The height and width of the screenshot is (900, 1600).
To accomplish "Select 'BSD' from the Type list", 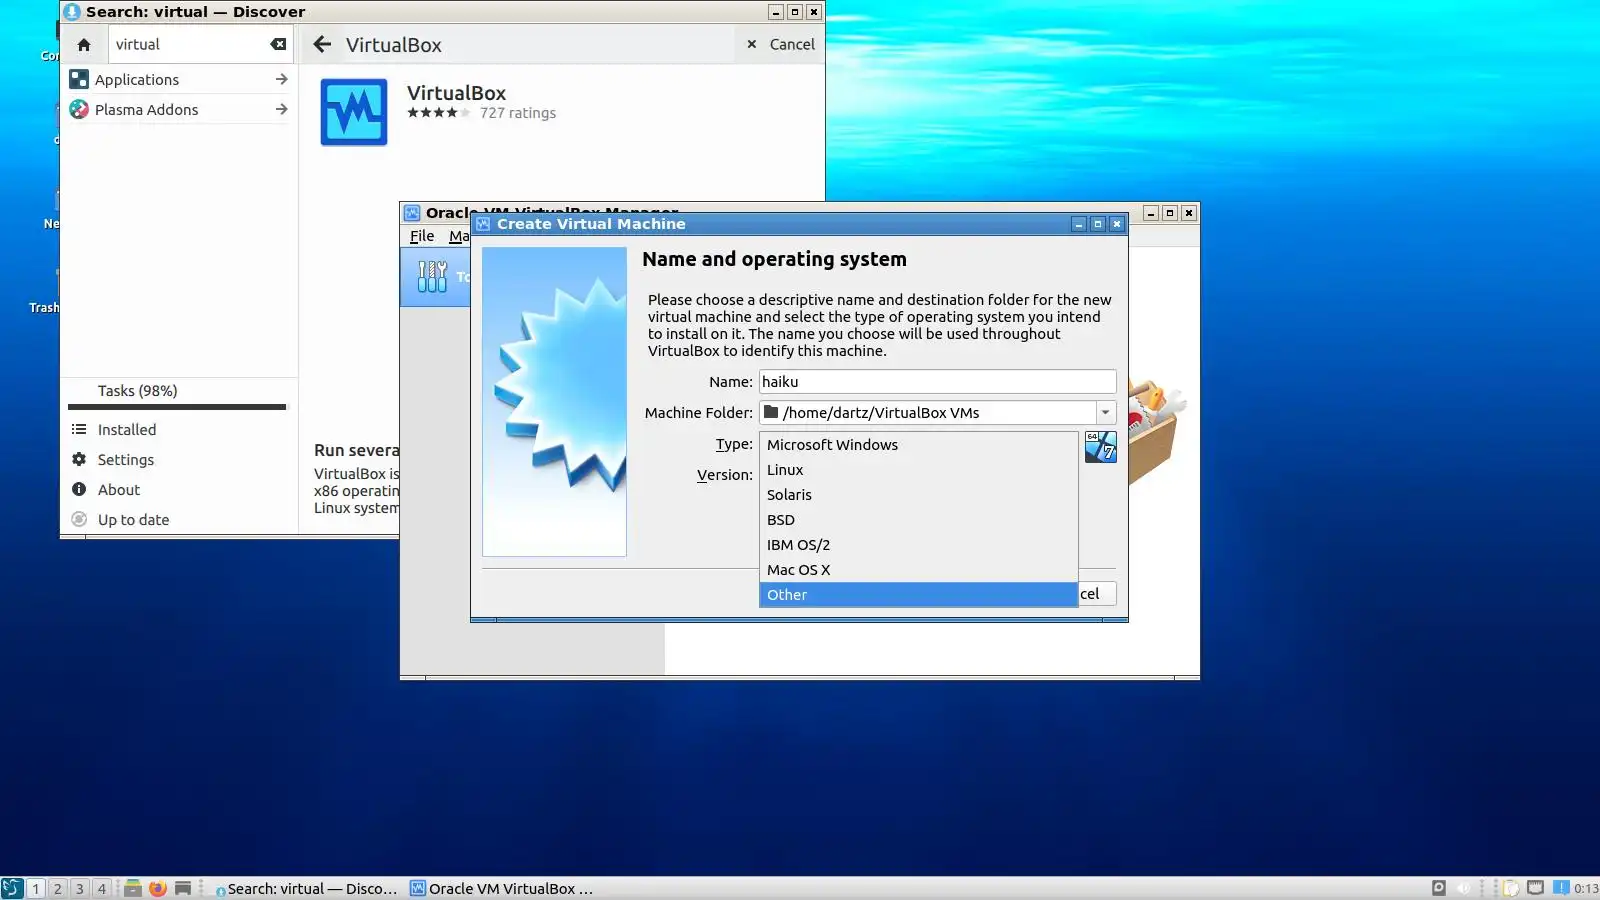I will point(919,520).
